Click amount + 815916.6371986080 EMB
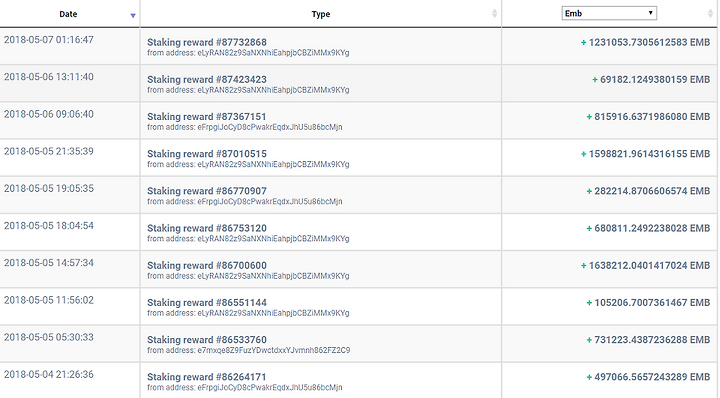Screen dimensions: 720x398 click(x=648, y=117)
